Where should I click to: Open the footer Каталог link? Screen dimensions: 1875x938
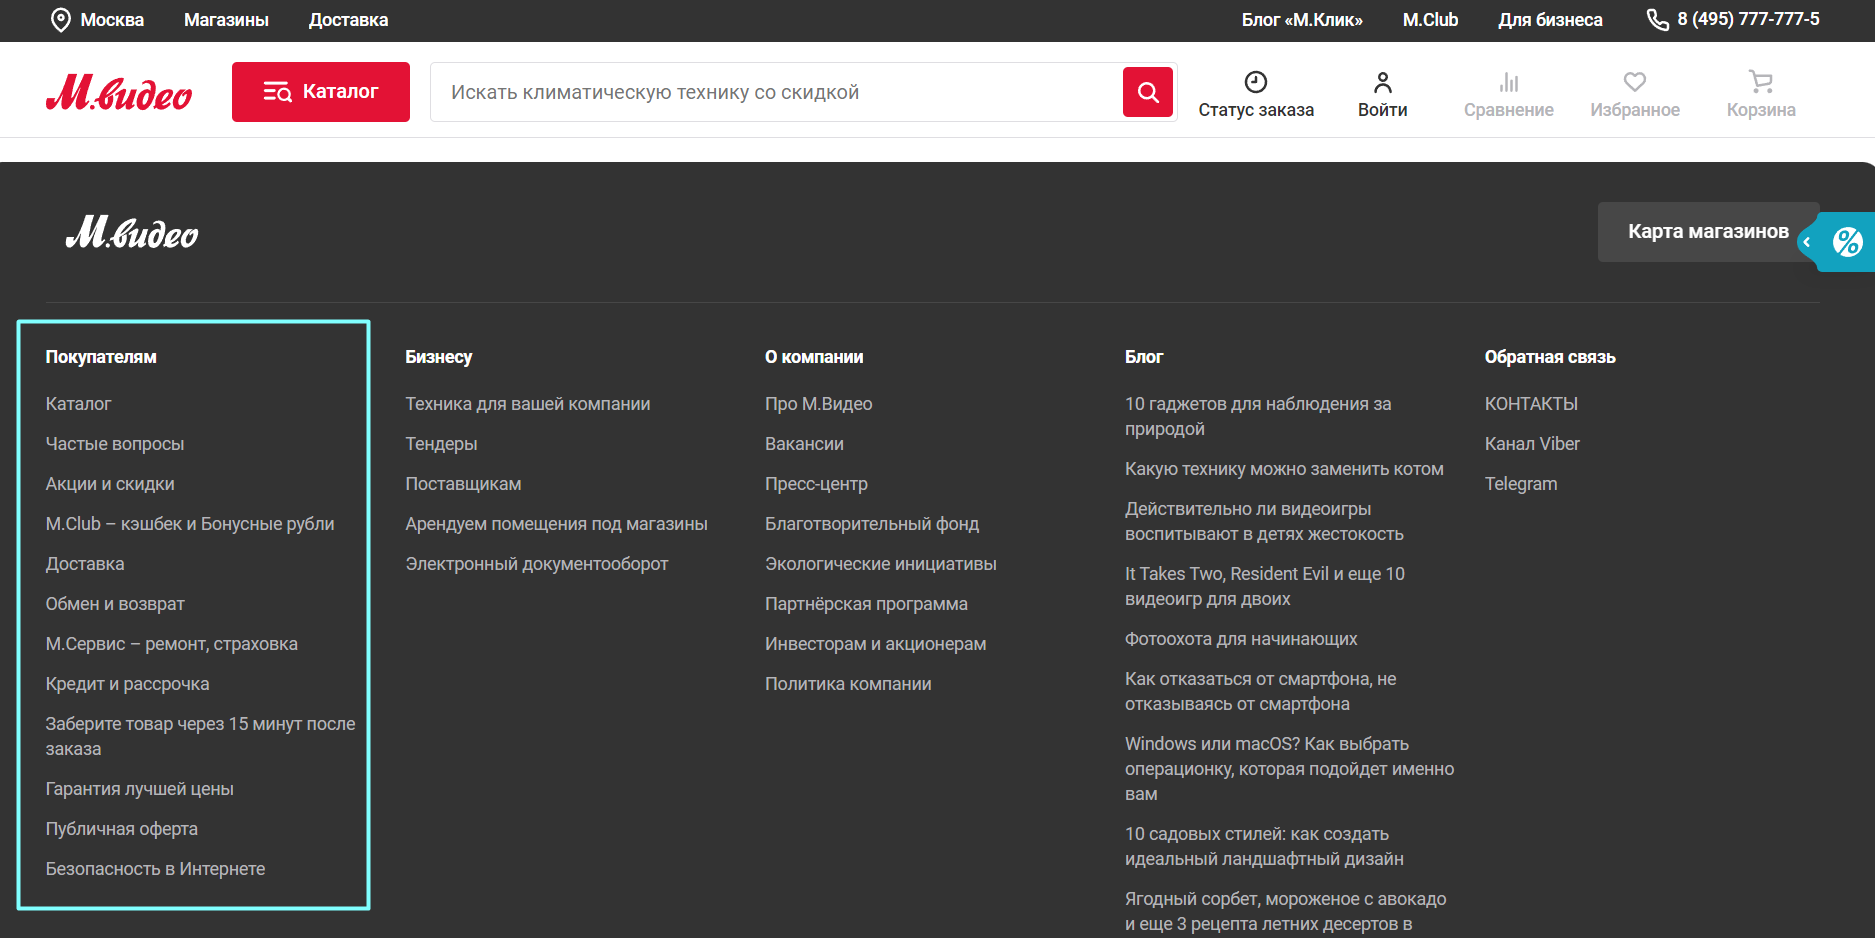78,404
